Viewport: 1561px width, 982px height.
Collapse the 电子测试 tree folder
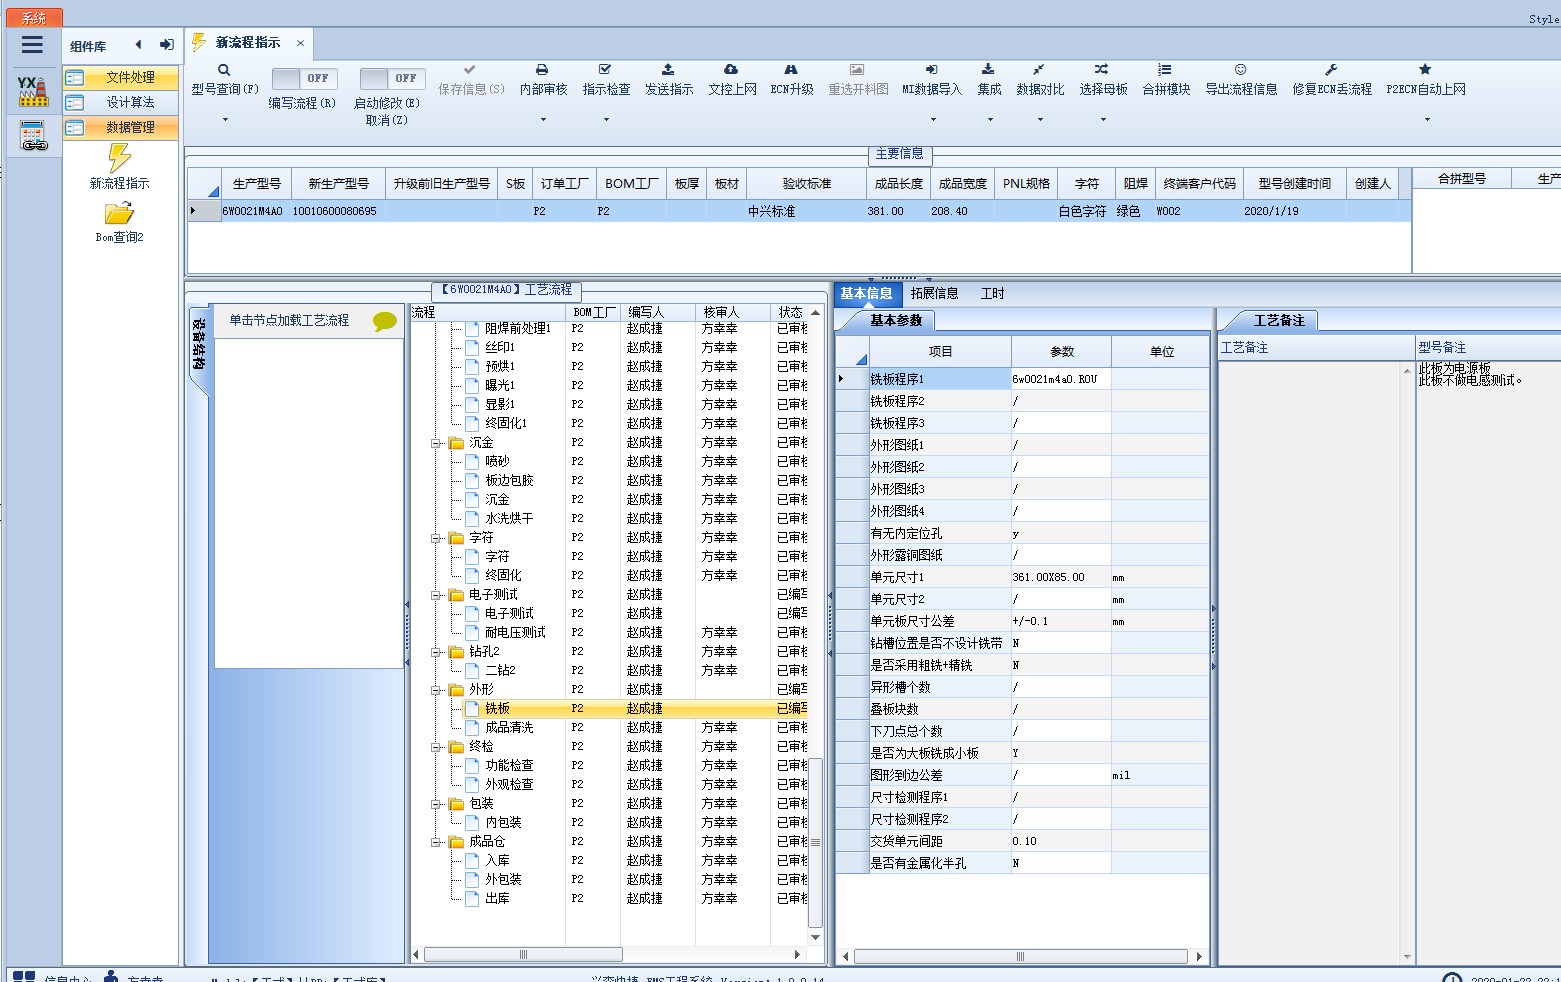pyautogui.click(x=436, y=594)
